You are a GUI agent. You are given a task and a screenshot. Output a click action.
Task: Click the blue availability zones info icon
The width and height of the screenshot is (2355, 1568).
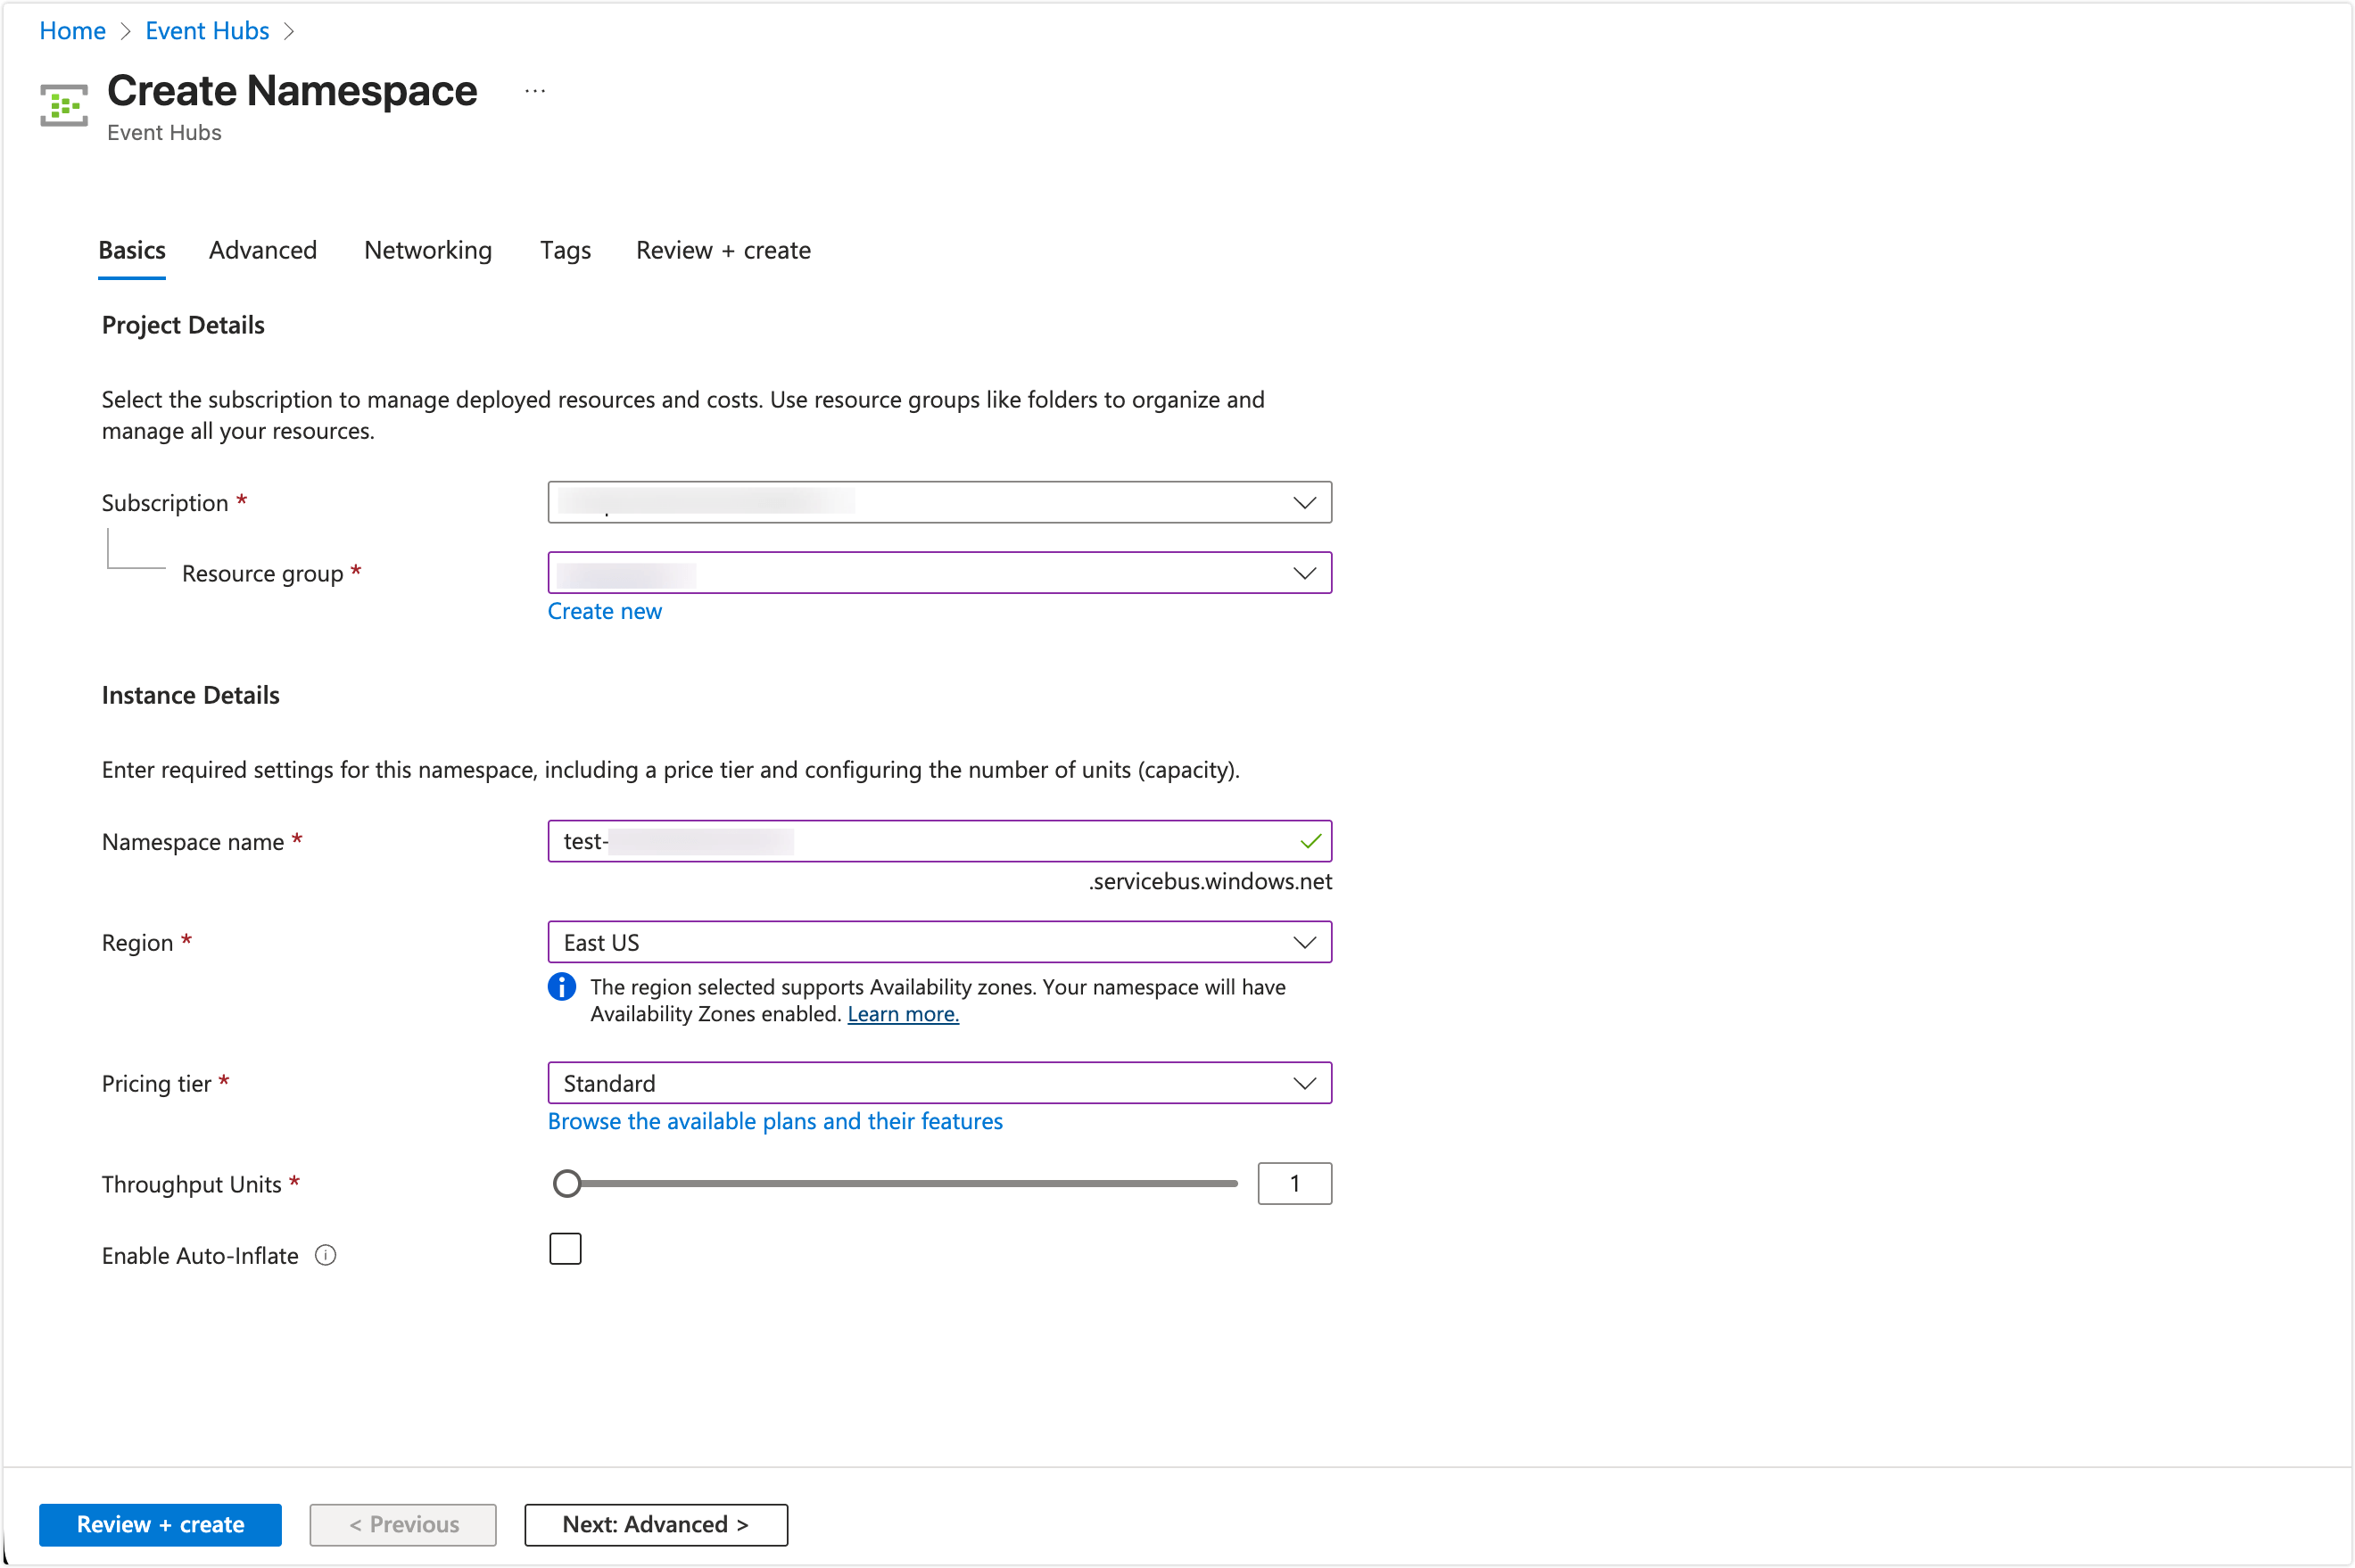(562, 987)
